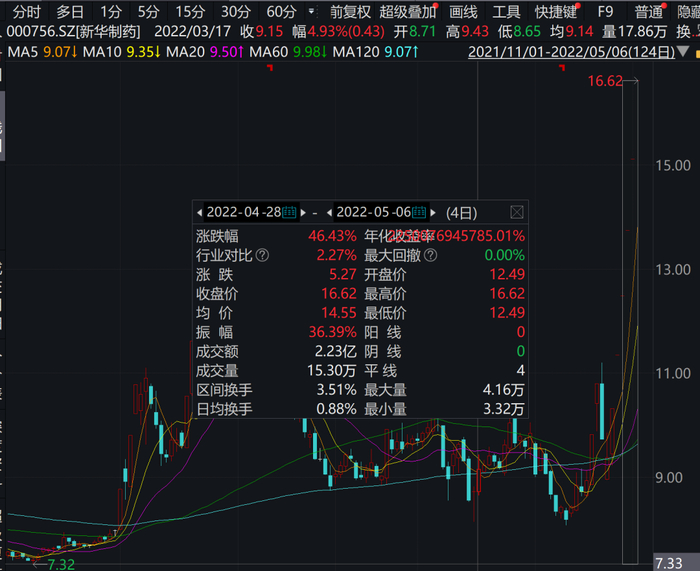Click 最小量 value 3.32万
This screenshot has width=700, height=571.
504,409
